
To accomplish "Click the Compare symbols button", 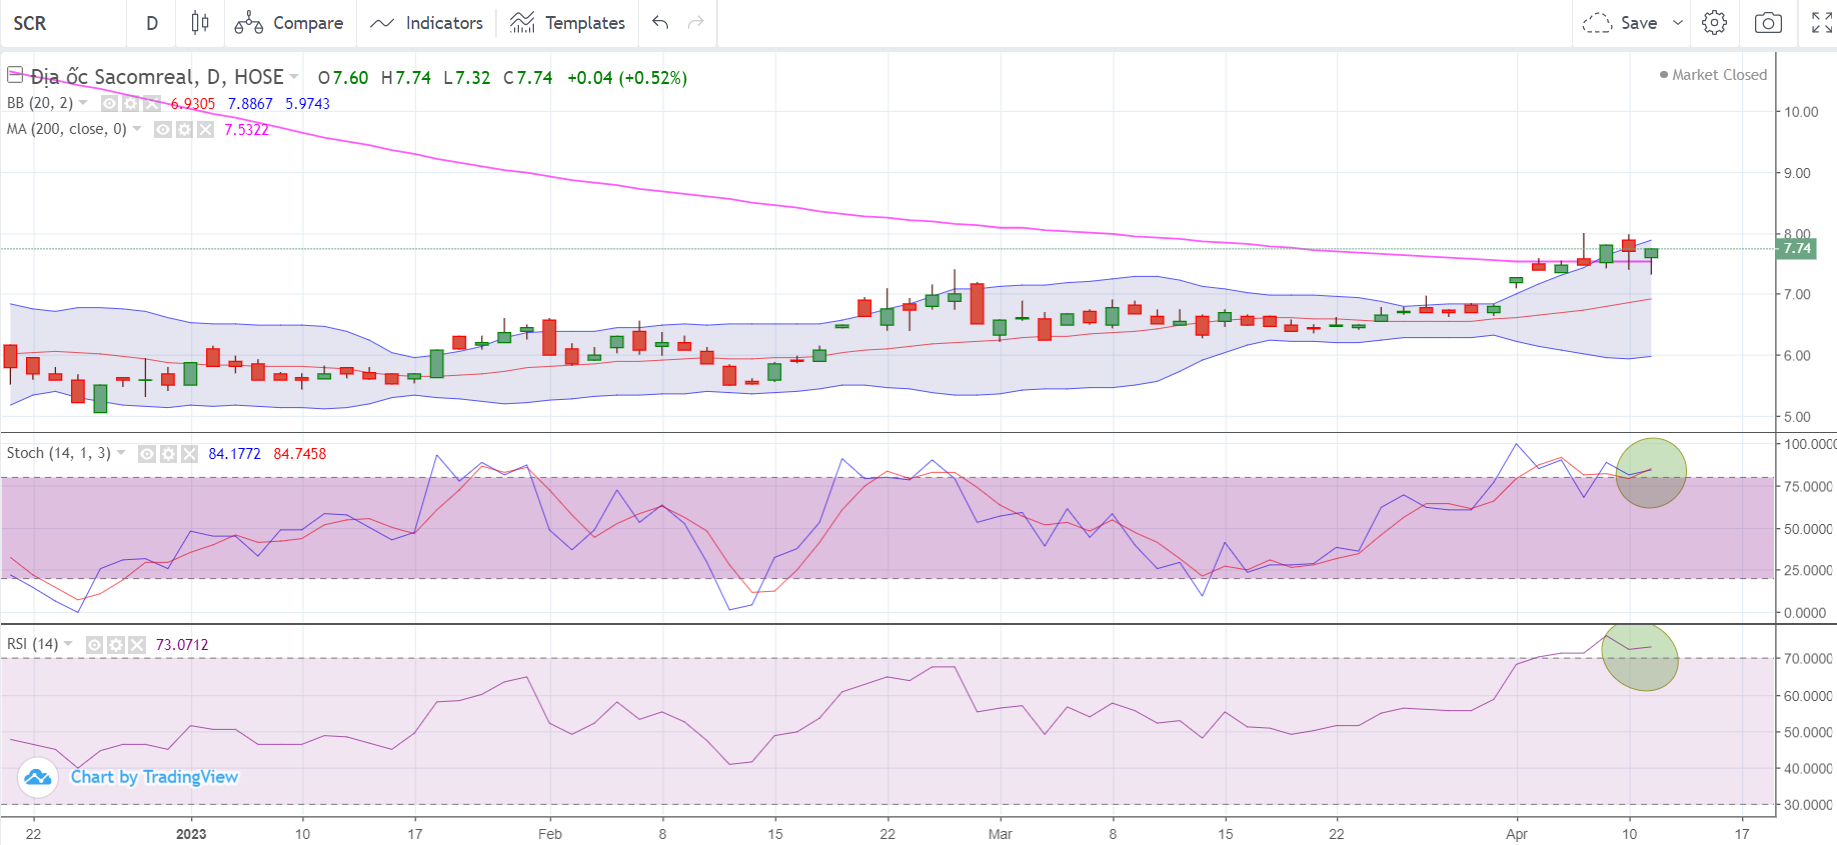I will pos(289,23).
